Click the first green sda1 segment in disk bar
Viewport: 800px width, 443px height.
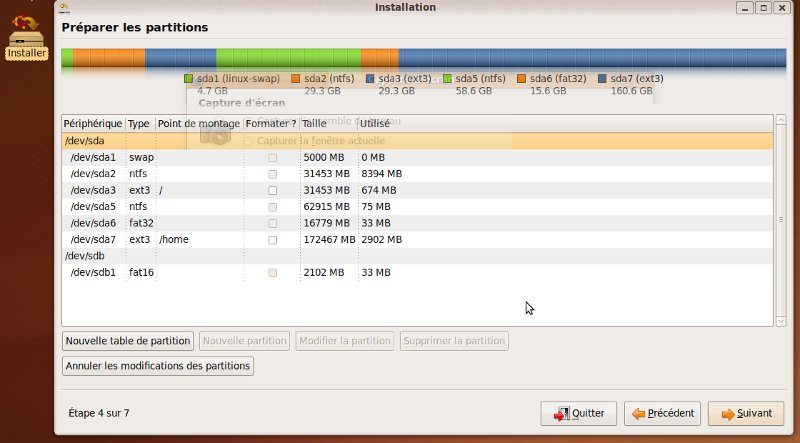click(67, 58)
